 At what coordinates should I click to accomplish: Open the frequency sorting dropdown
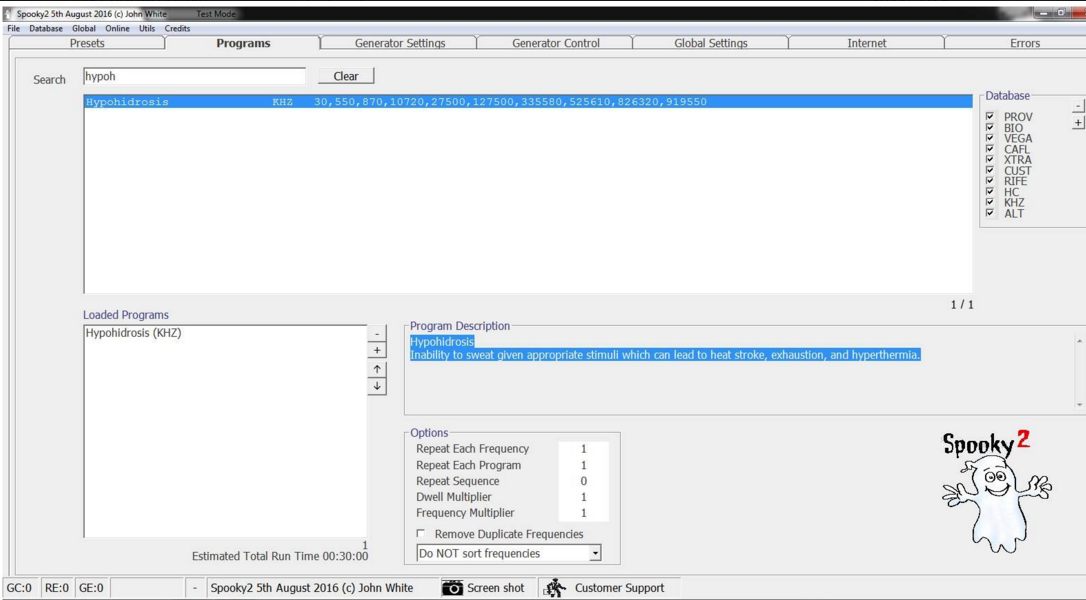(x=595, y=553)
